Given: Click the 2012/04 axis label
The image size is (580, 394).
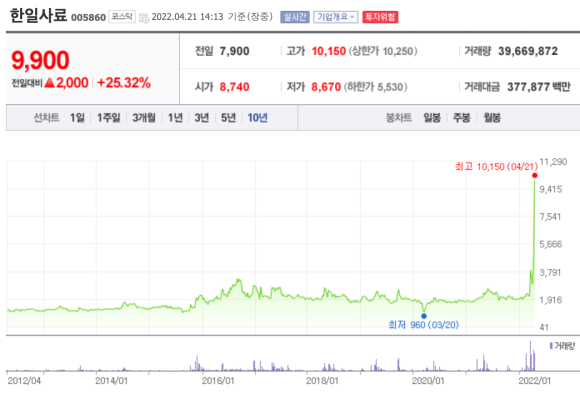Looking at the screenshot, I should [x=24, y=381].
